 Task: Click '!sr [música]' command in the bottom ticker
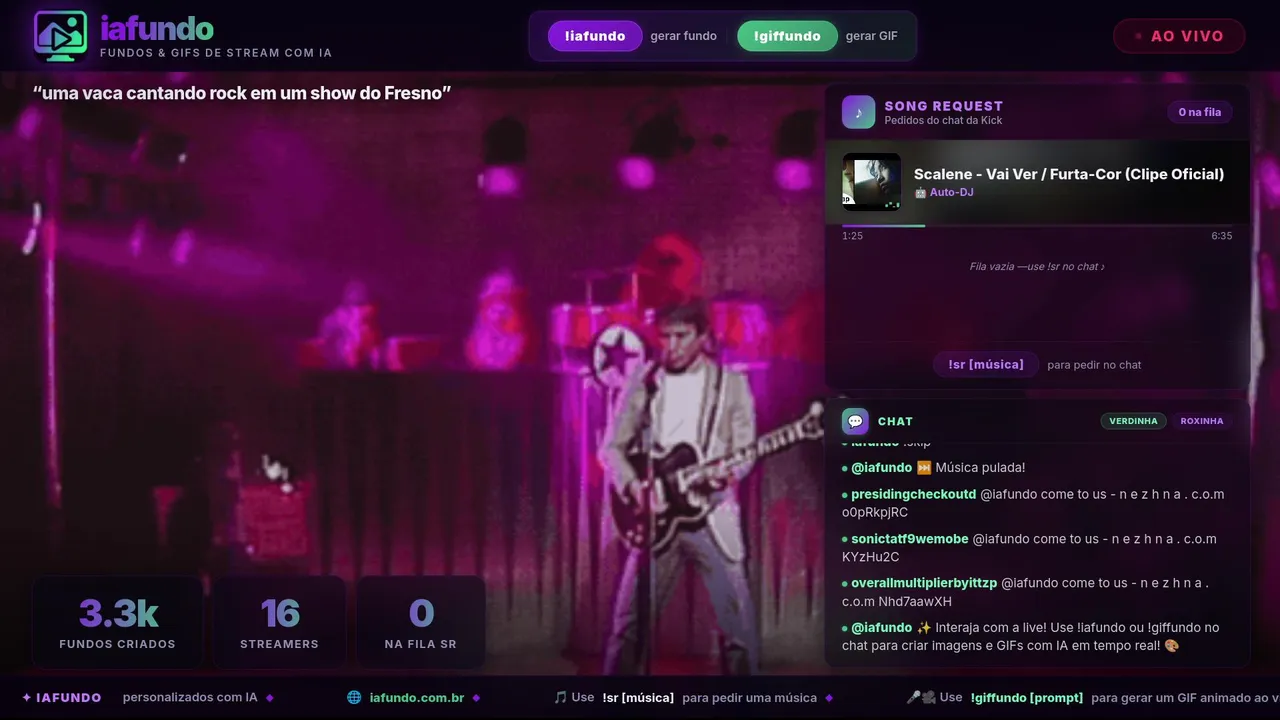(x=638, y=697)
